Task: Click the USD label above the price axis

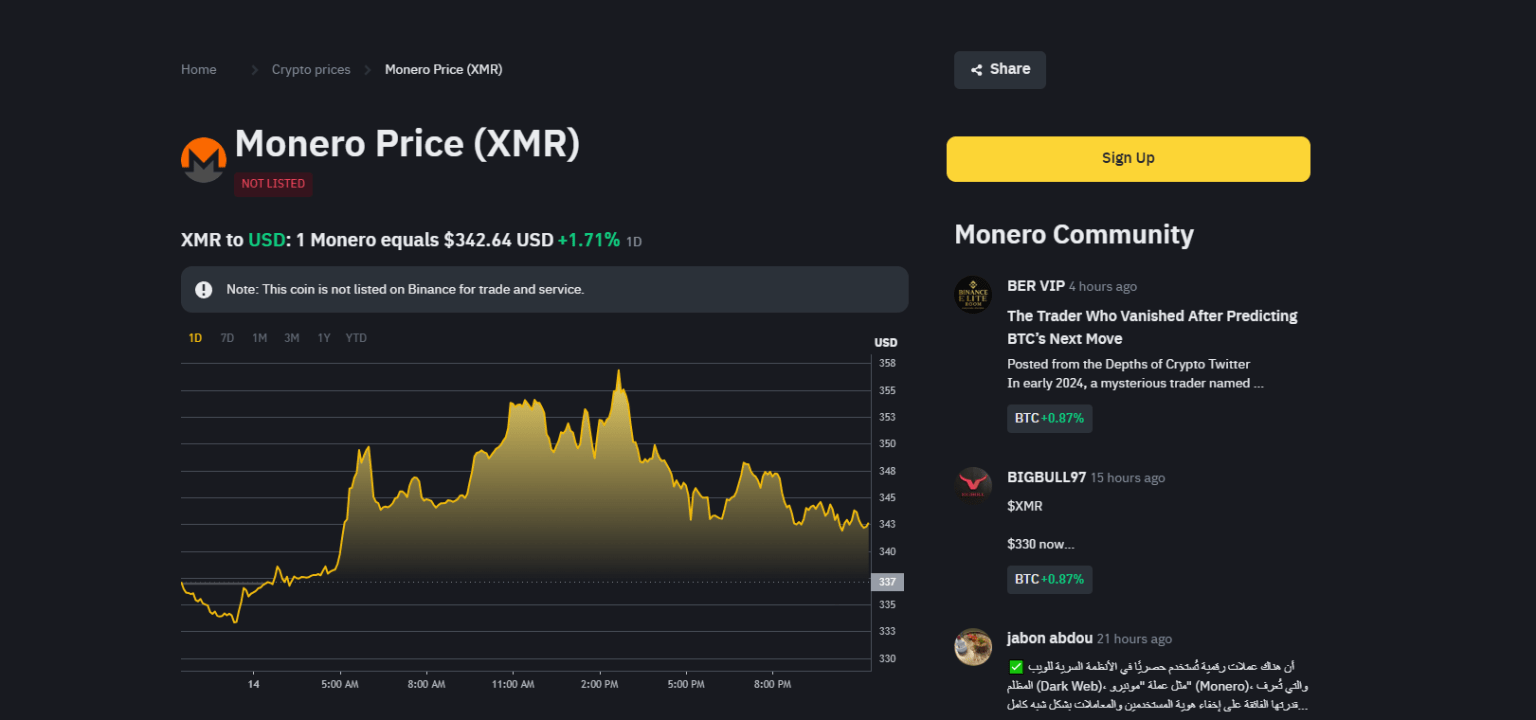Action: [x=886, y=342]
